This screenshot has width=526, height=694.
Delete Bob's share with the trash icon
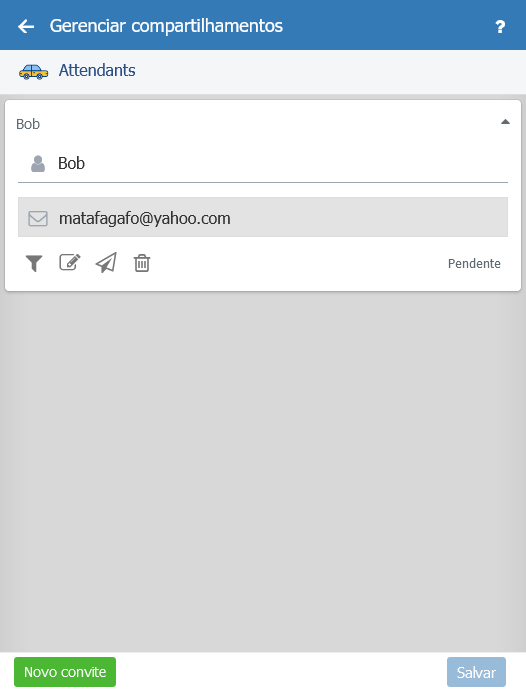(142, 263)
